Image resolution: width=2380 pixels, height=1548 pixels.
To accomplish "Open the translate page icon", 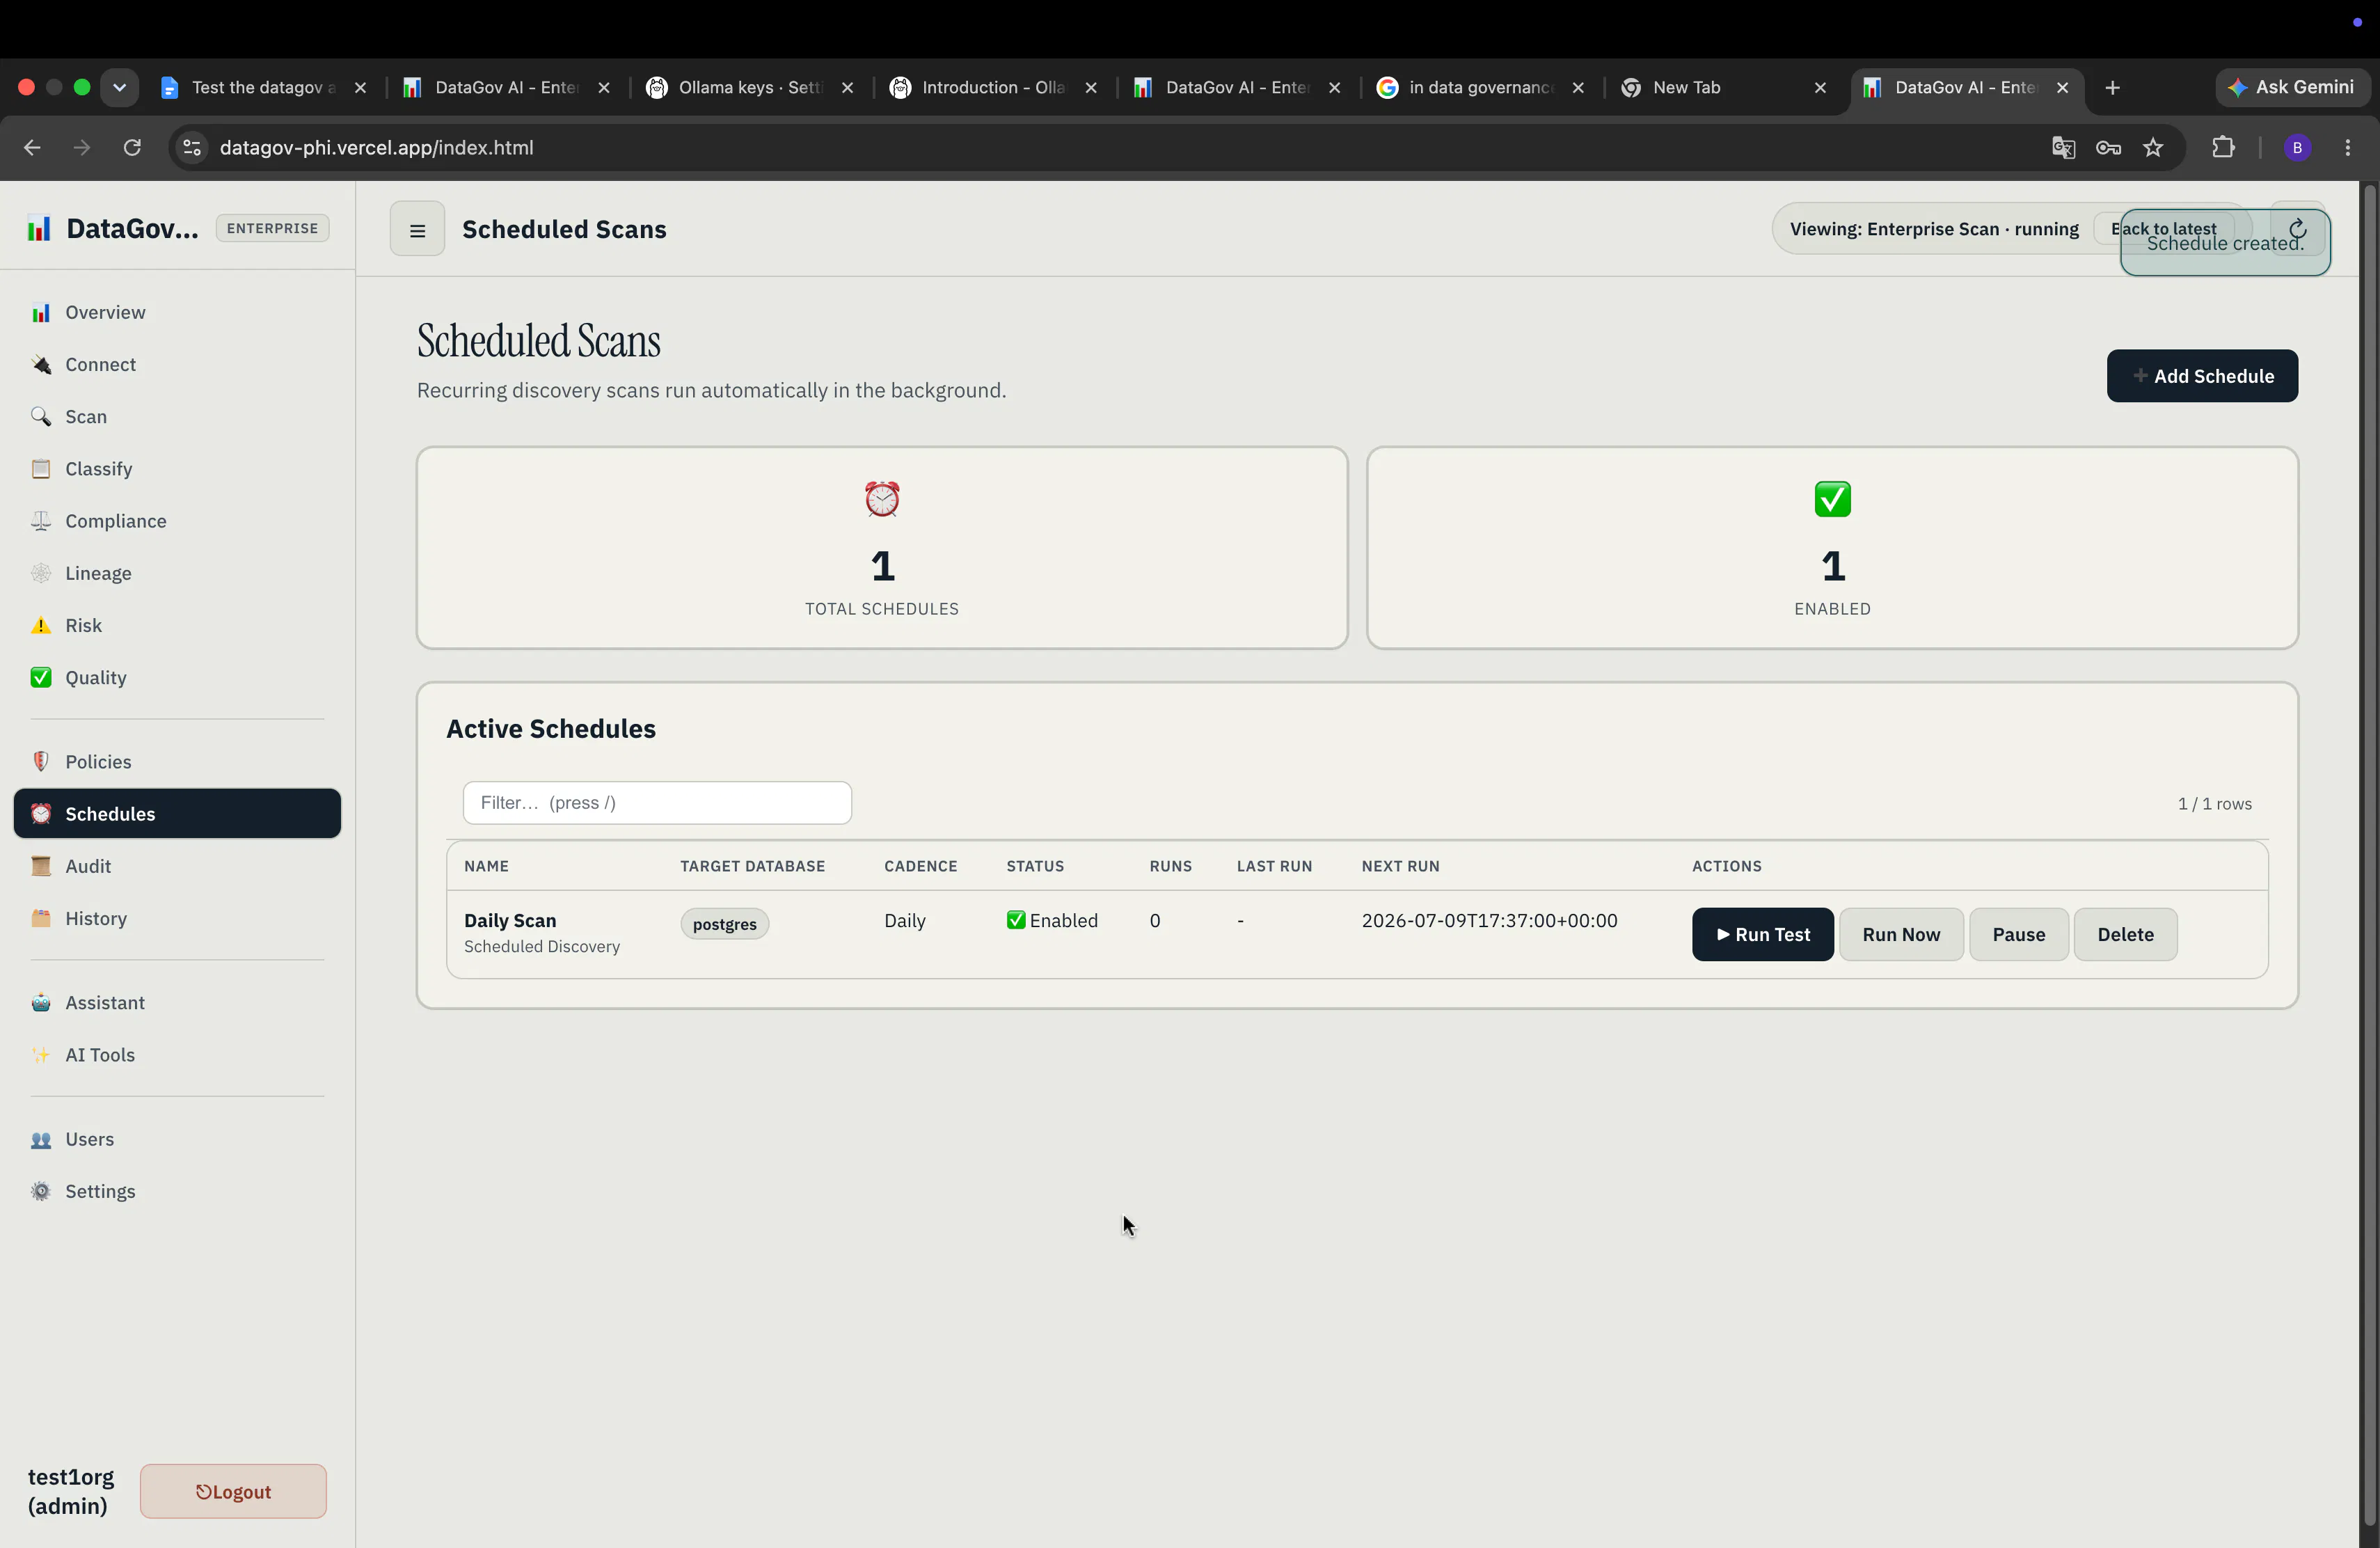I will pyautogui.click(x=2063, y=148).
